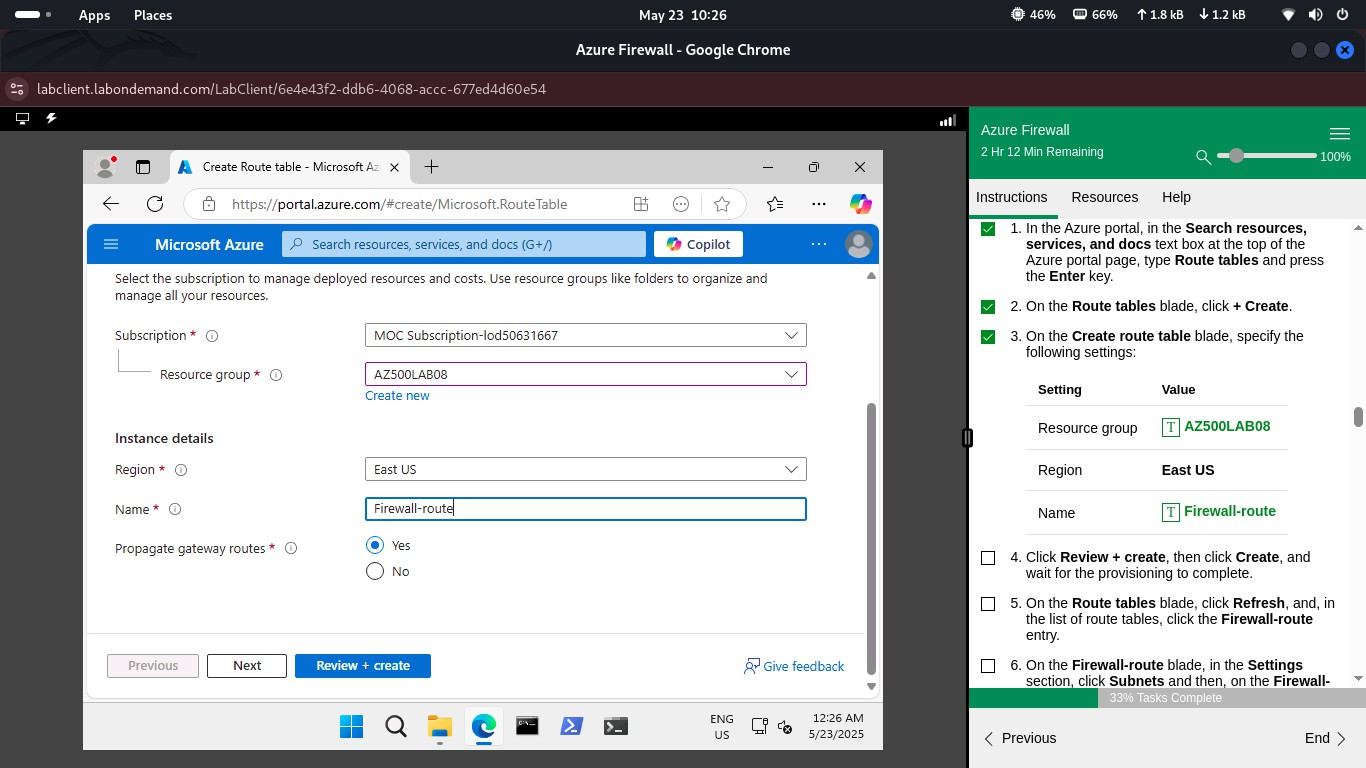Open PowerShell from the taskbar
Viewport: 1366px width, 768px height.
571,726
